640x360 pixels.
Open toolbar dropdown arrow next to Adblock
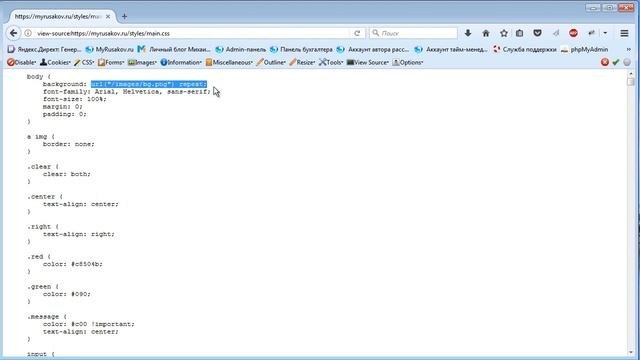[x=605, y=33]
